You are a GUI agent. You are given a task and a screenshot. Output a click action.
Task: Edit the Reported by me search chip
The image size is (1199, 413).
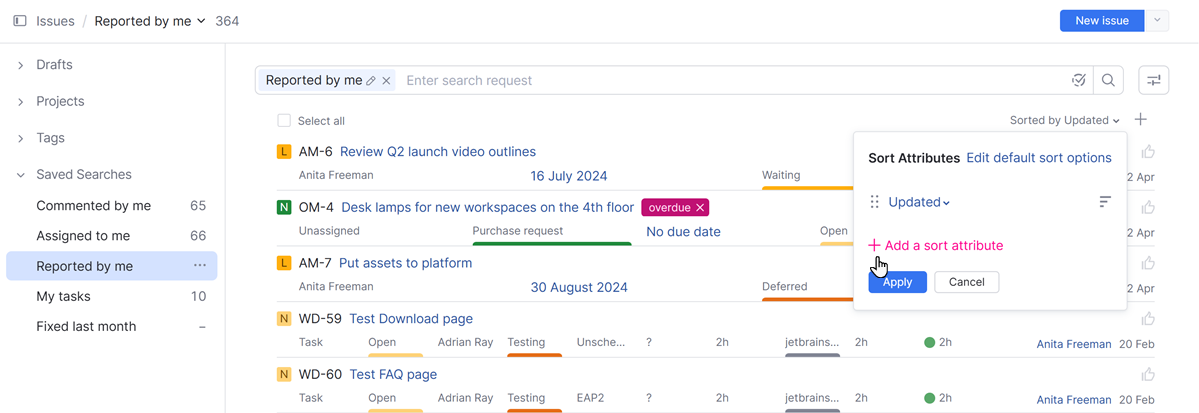(371, 81)
